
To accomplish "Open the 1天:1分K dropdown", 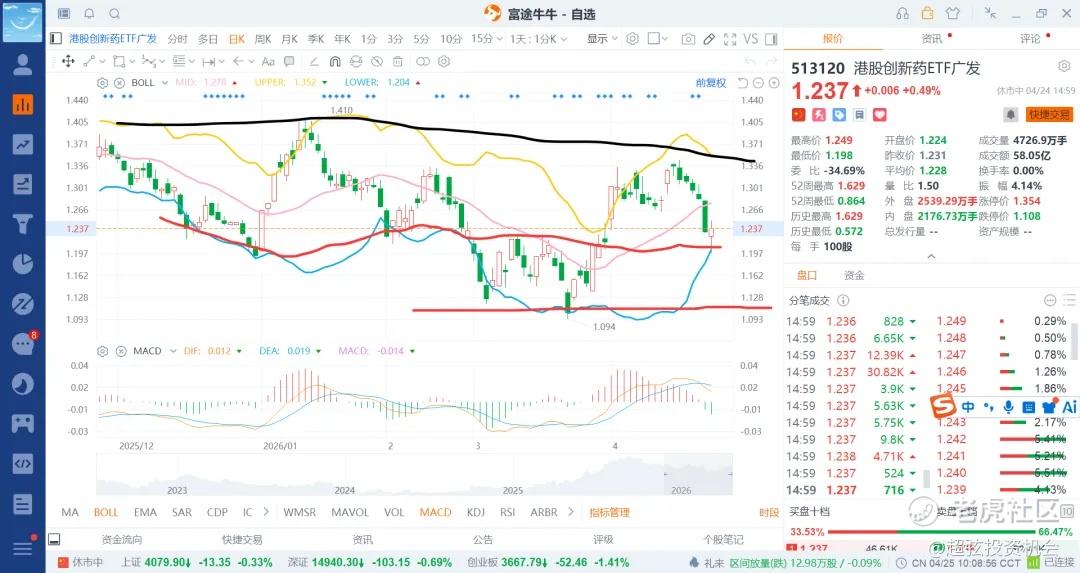I will (x=539, y=39).
